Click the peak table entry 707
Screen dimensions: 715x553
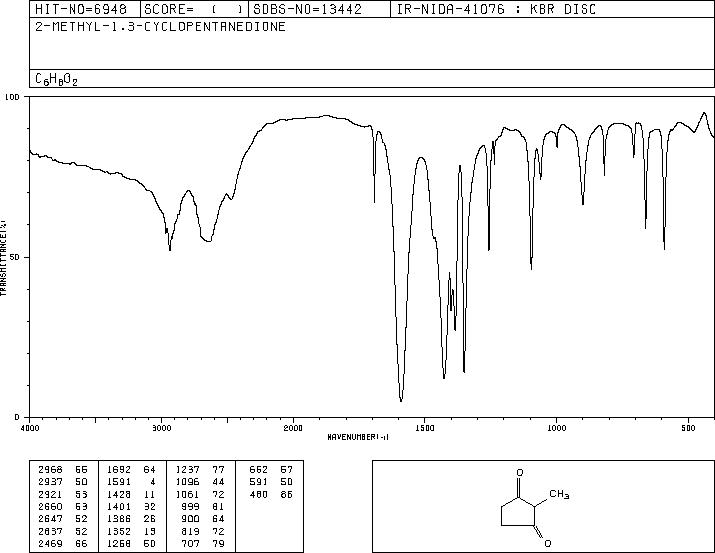point(190,543)
